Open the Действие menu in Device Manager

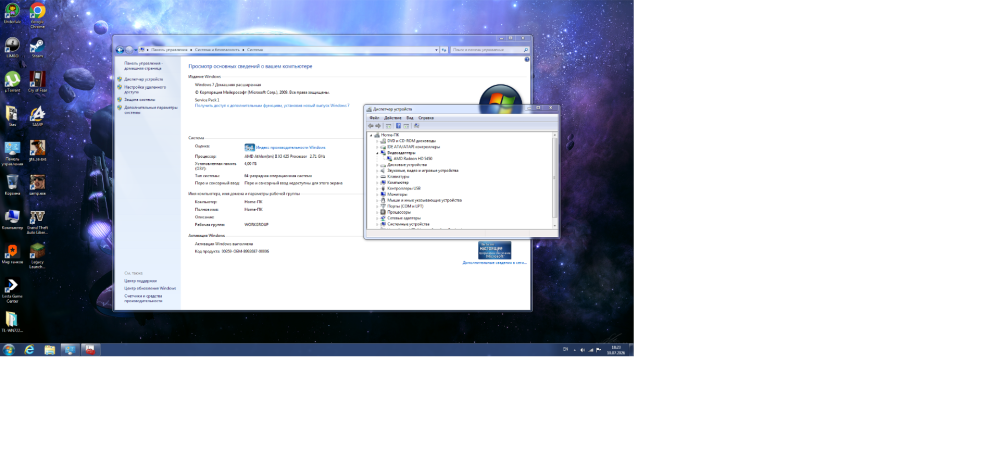click(393, 118)
